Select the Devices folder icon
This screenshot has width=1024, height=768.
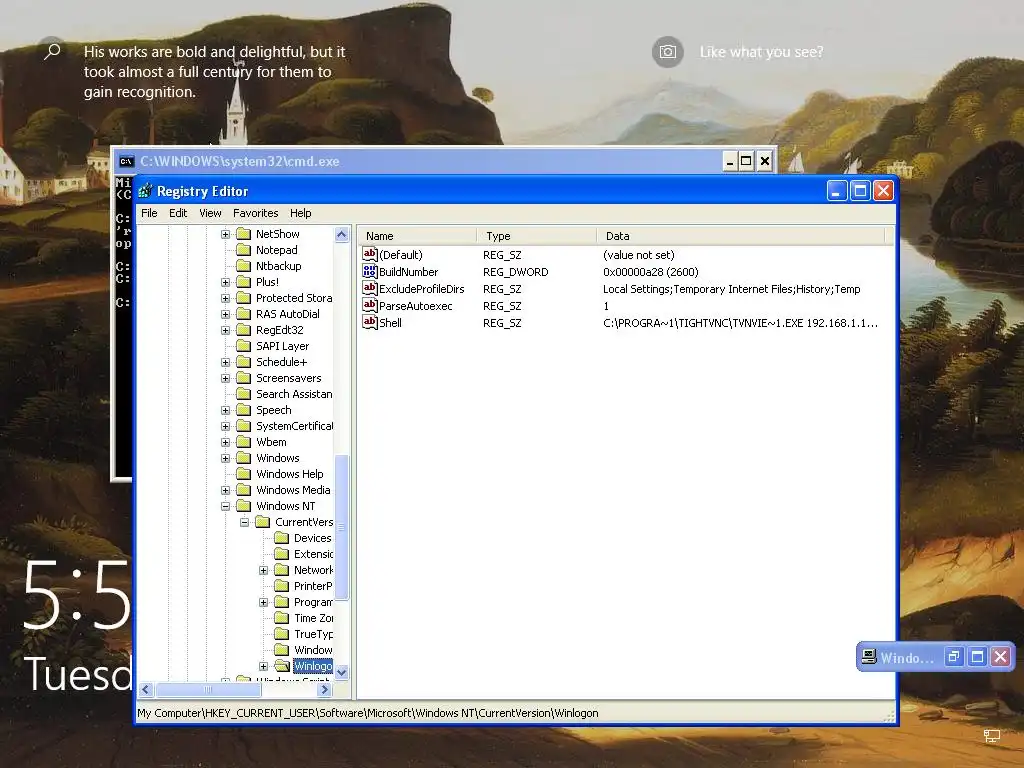281,538
